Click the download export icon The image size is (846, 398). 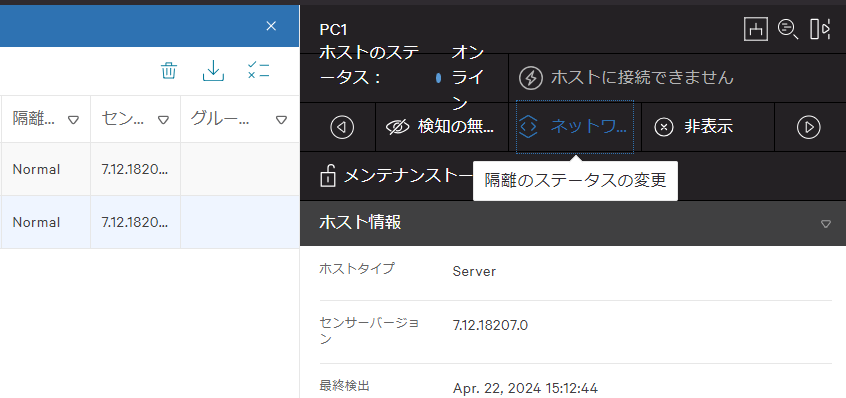point(213,71)
